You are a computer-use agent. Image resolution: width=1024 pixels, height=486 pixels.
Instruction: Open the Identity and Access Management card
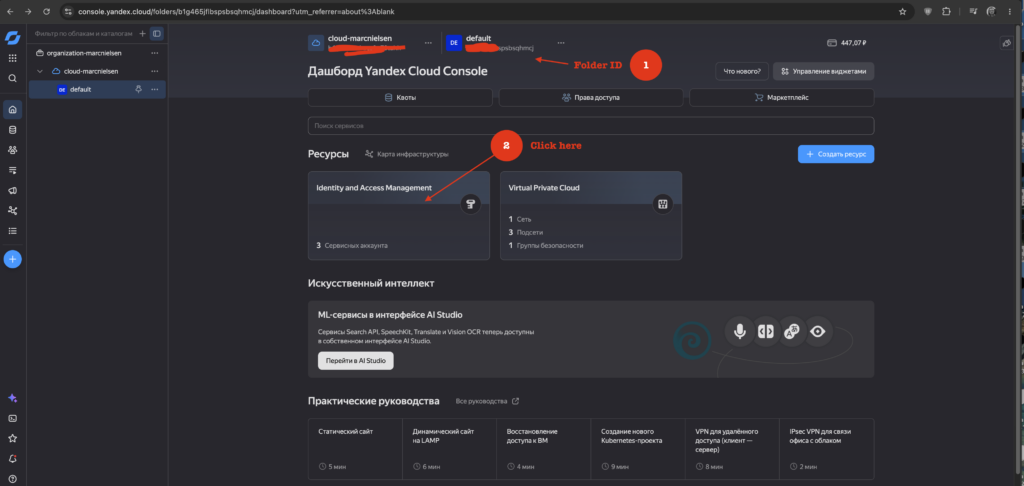399,216
